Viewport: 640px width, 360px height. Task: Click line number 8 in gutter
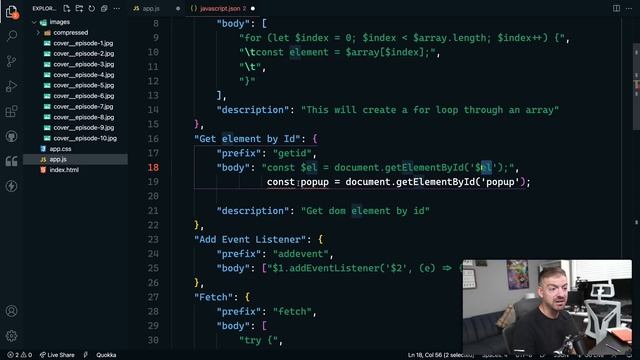pos(156,24)
